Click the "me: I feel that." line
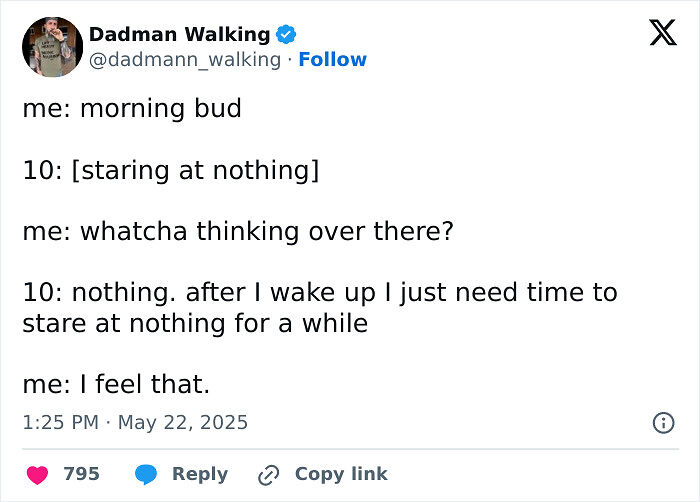Screen dimensions: 700x502 point(116,384)
